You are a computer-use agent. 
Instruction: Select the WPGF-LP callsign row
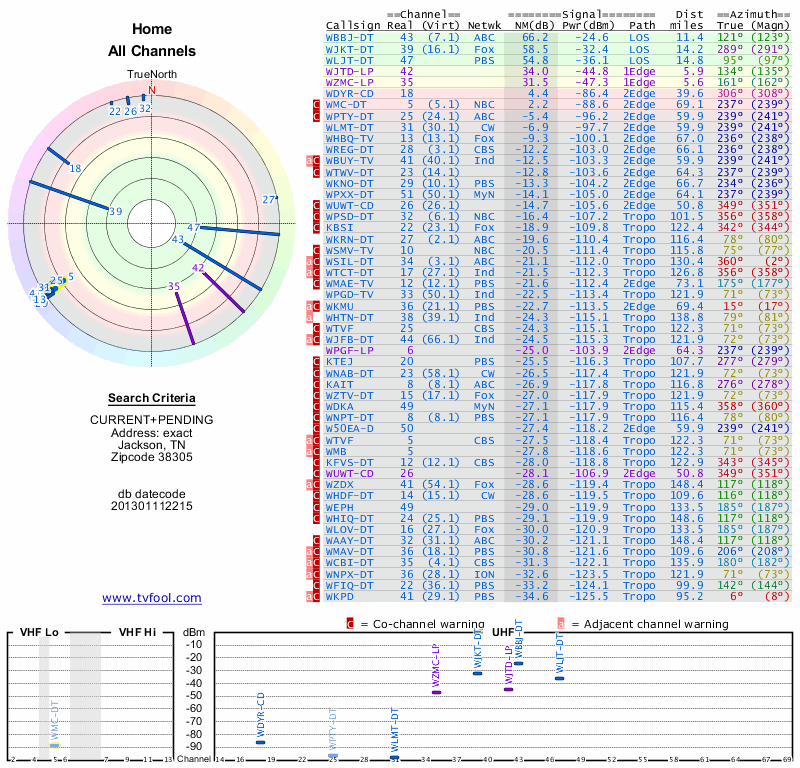coord(558,351)
